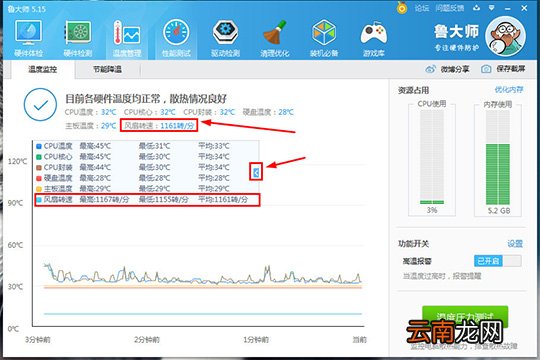Start 温度压力测试 green button
The image size is (540, 360).
click(465, 316)
